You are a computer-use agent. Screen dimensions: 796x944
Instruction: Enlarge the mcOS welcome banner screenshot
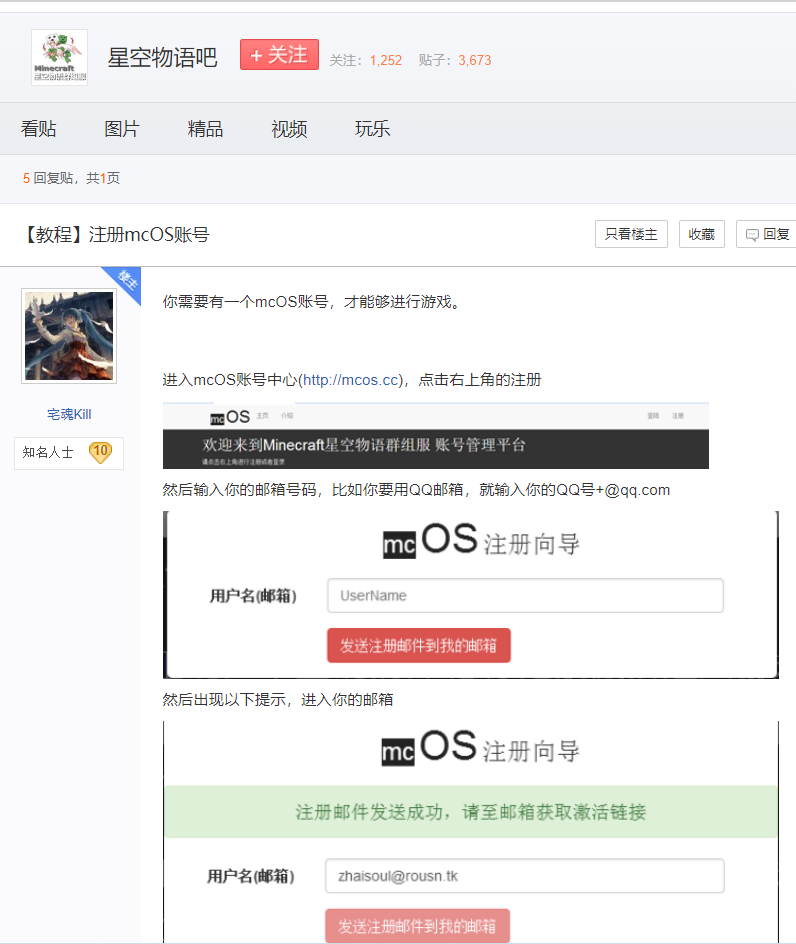tap(435, 436)
